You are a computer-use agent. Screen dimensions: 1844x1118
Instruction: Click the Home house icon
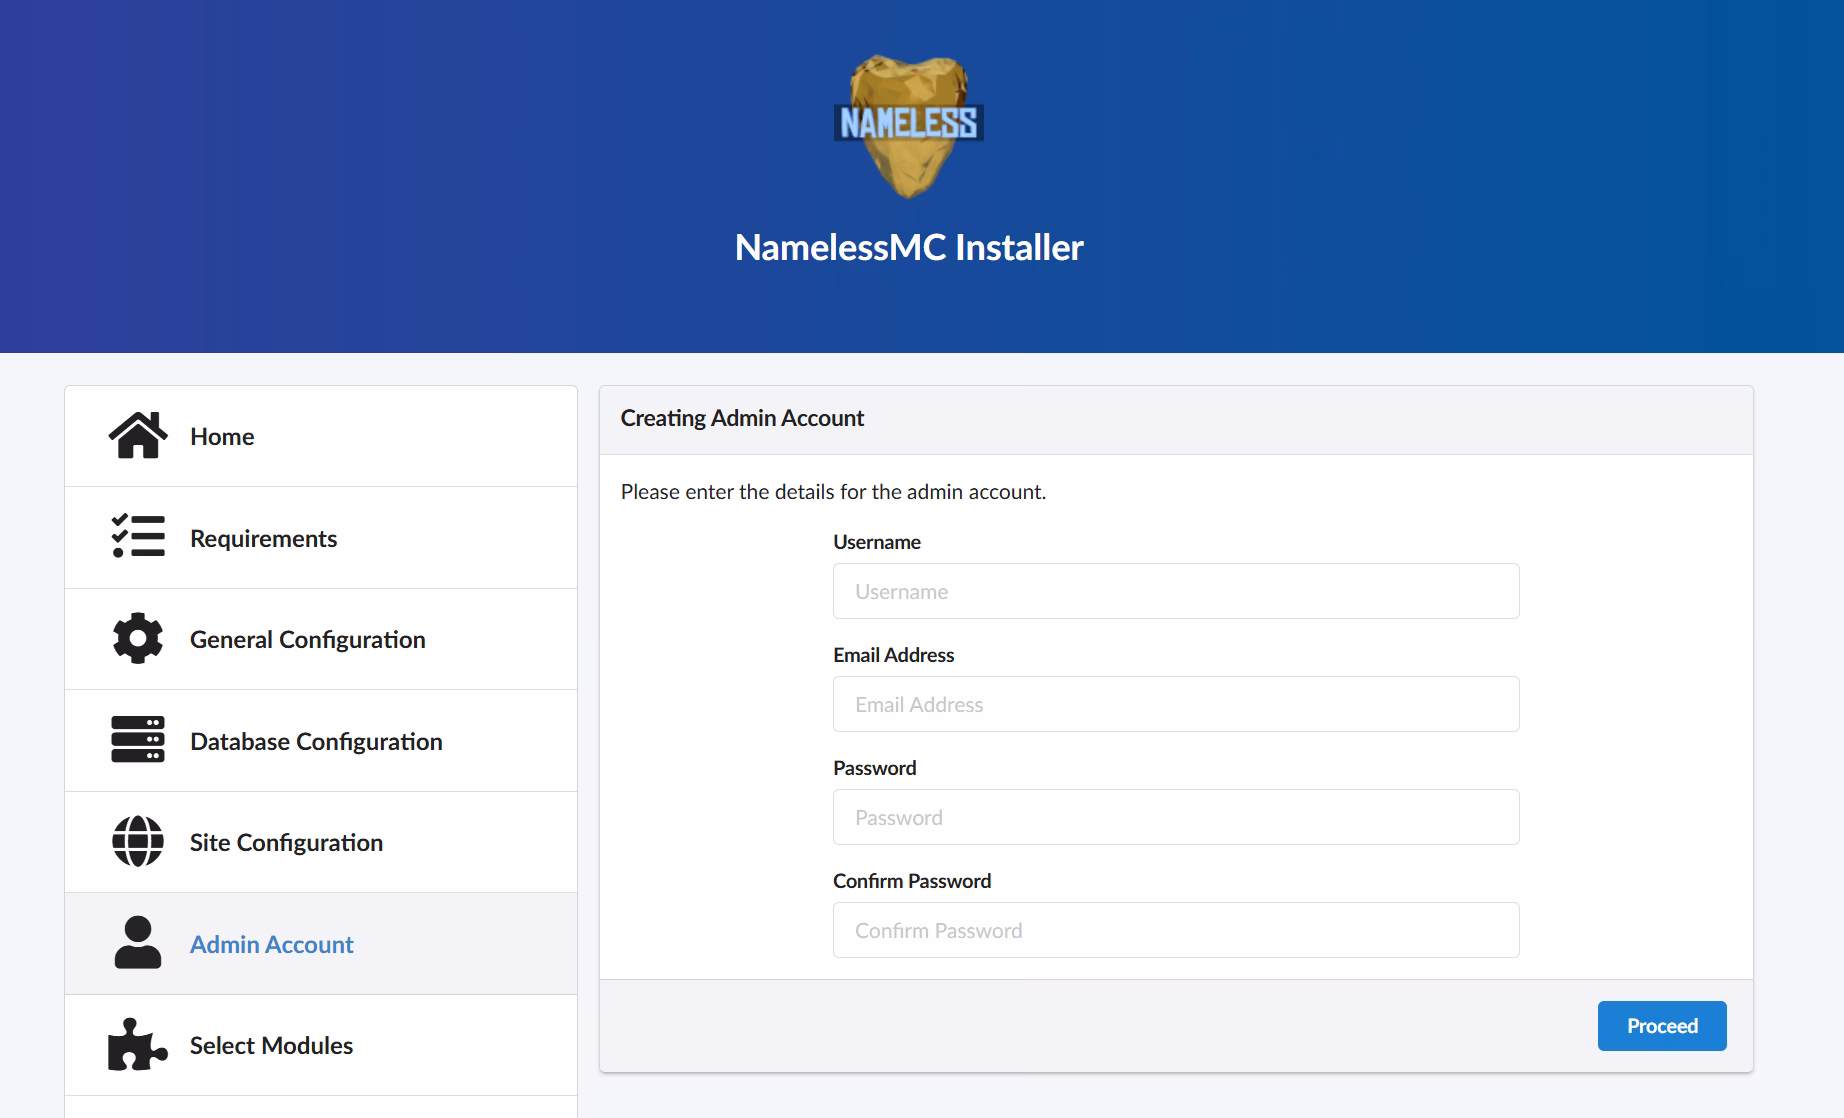tap(138, 436)
